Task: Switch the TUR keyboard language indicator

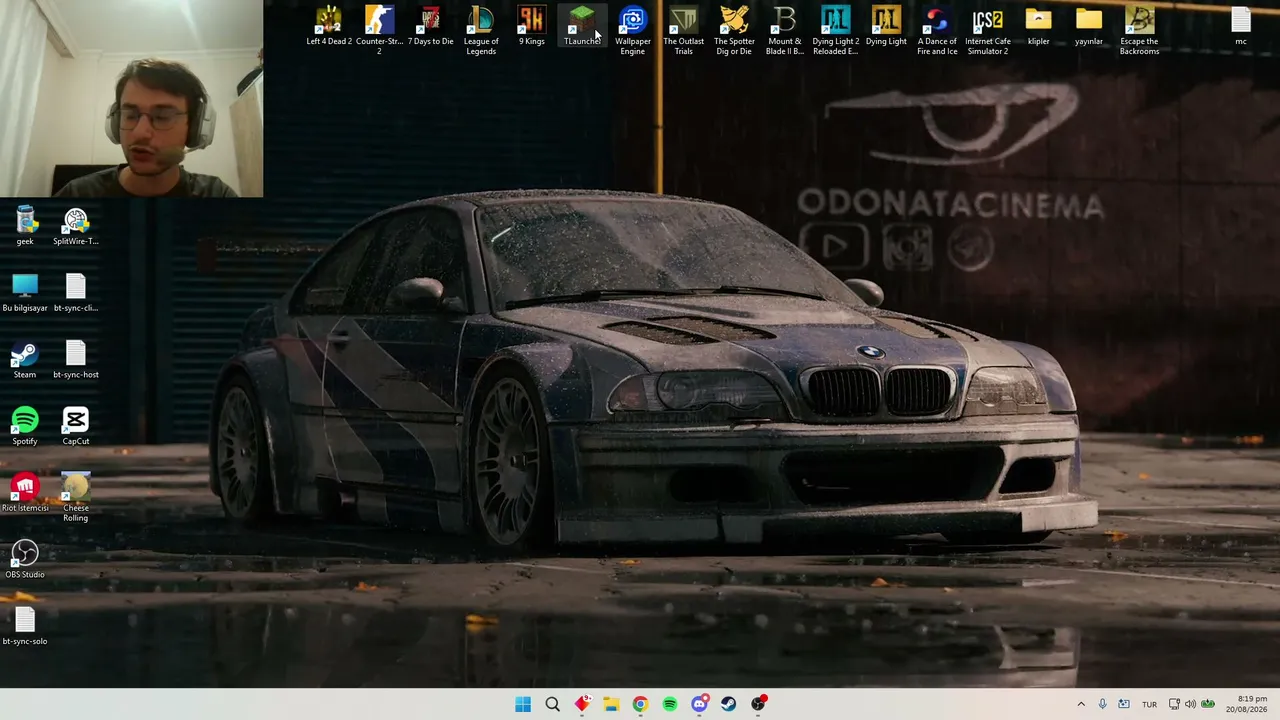Action: click(1149, 704)
